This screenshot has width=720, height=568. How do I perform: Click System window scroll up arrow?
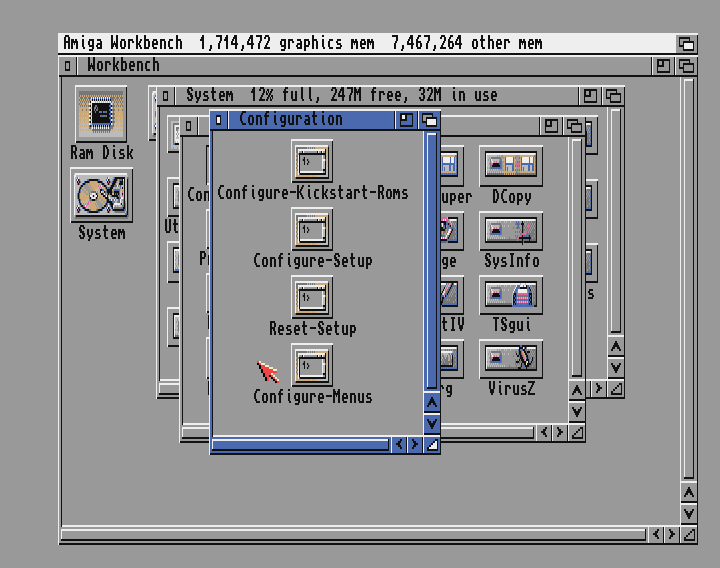click(x=616, y=347)
